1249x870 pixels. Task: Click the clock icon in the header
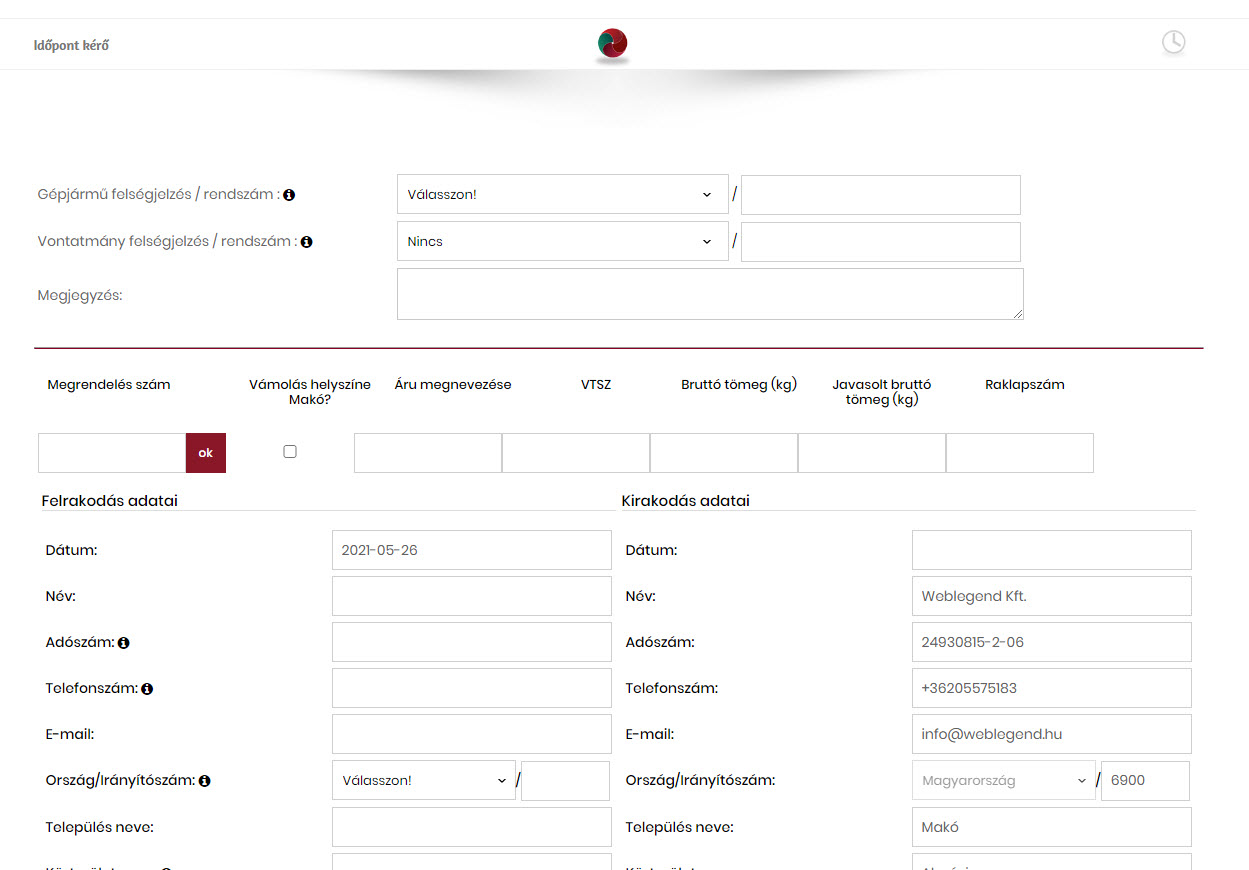click(1173, 42)
